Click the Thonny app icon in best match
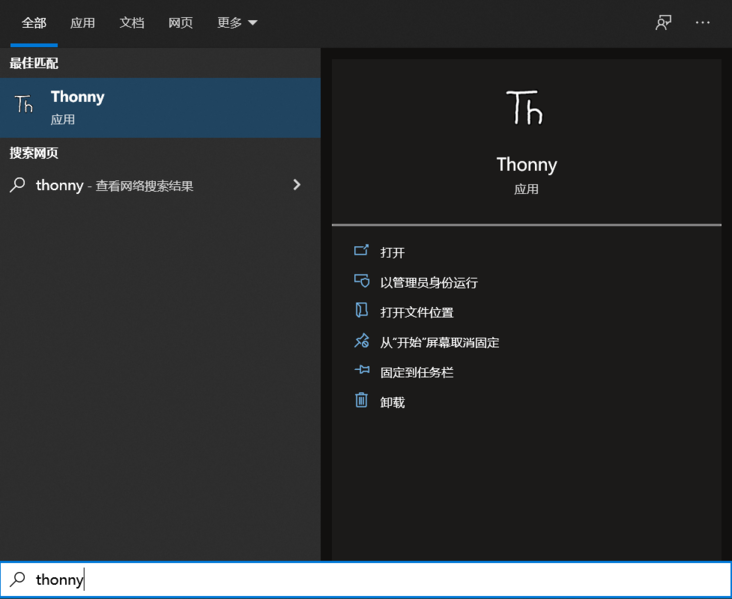 [x=24, y=105]
